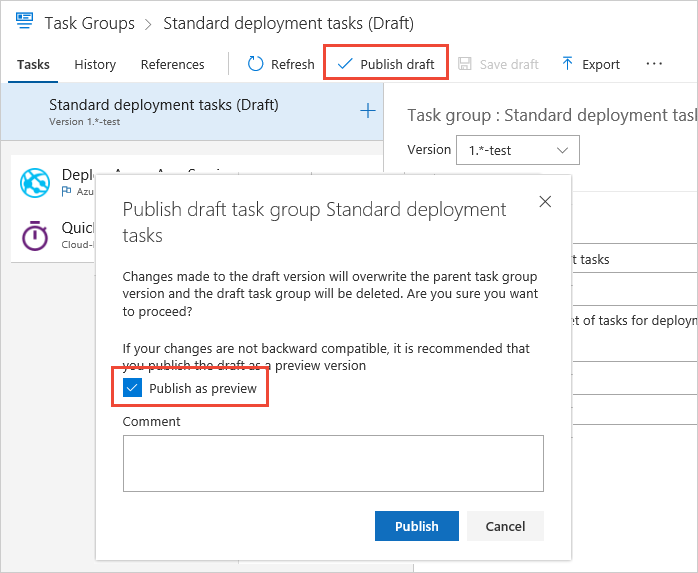Open the more options ellipsis menu
Image resolution: width=698 pixels, height=573 pixels.
pyautogui.click(x=654, y=64)
